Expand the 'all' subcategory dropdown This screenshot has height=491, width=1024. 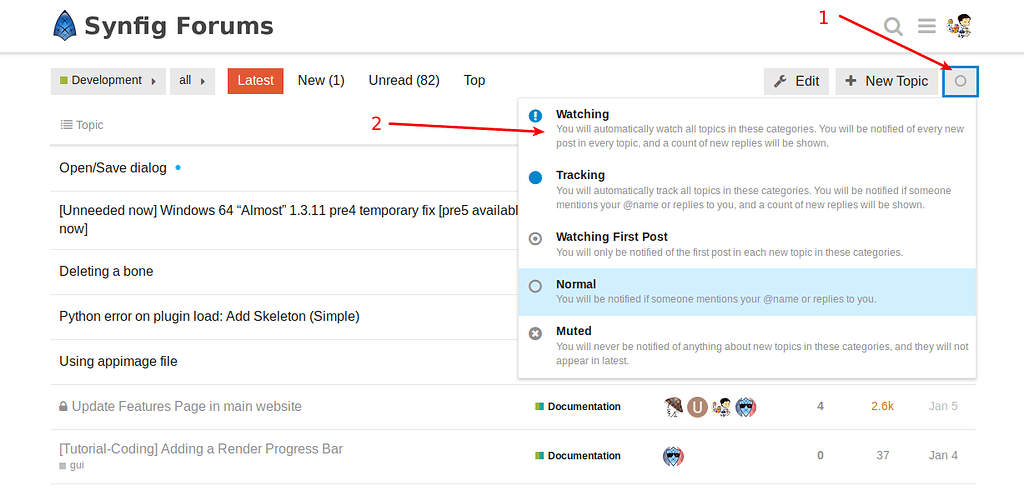tap(192, 81)
